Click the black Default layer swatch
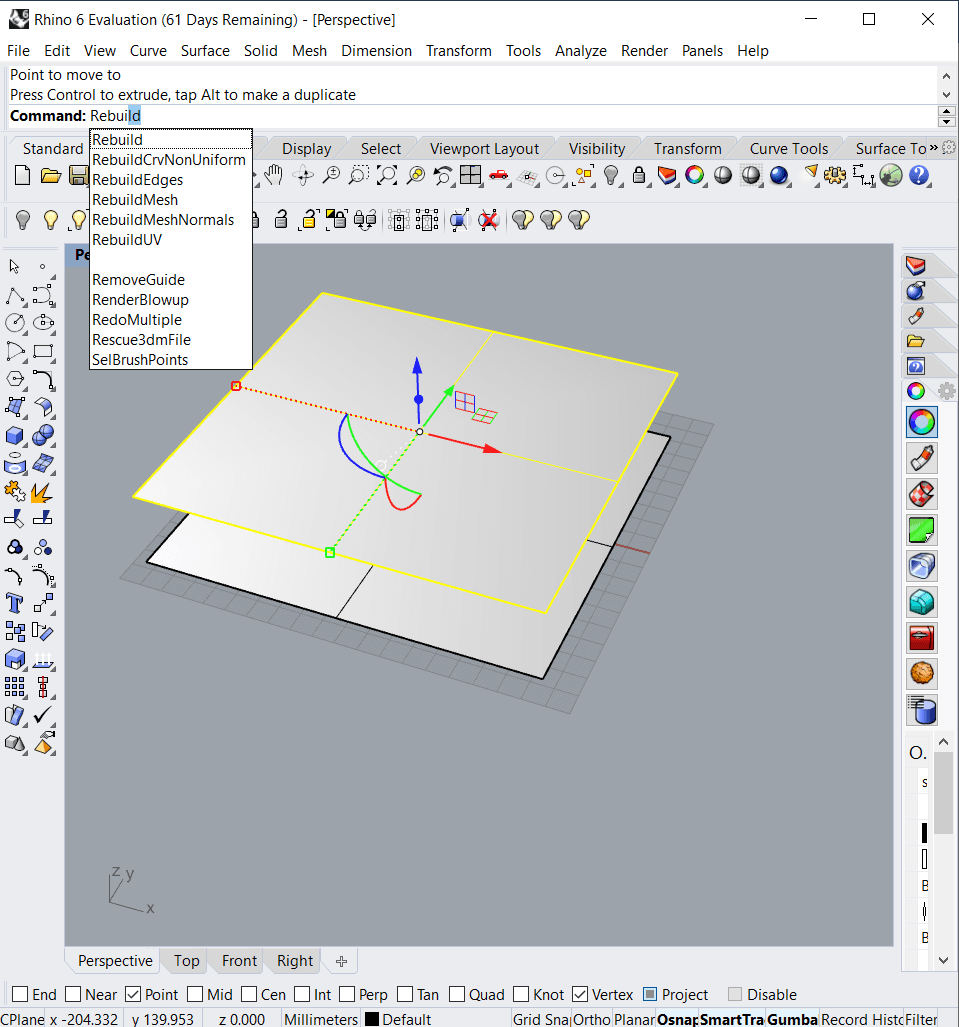This screenshot has width=959, height=1027. tap(371, 1019)
